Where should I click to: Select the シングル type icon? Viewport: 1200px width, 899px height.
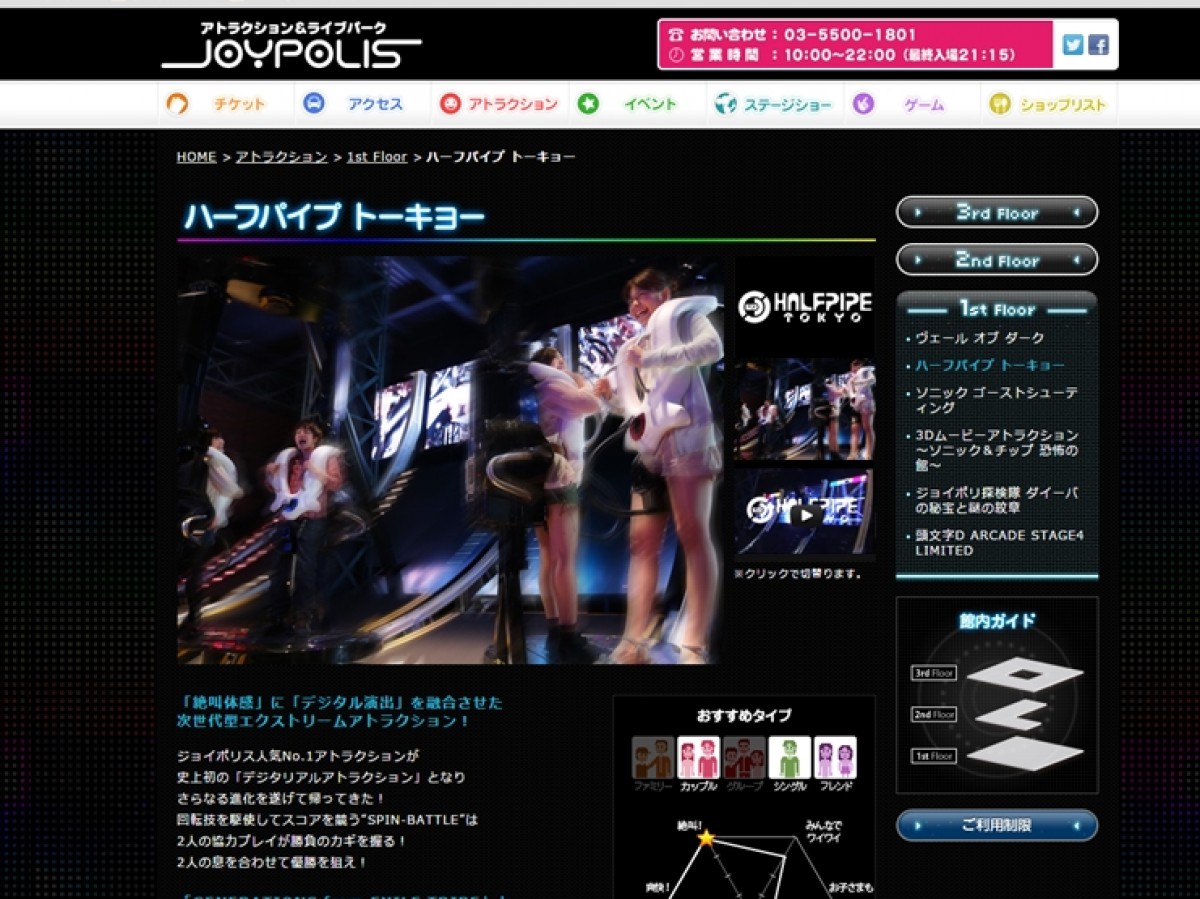tap(789, 758)
